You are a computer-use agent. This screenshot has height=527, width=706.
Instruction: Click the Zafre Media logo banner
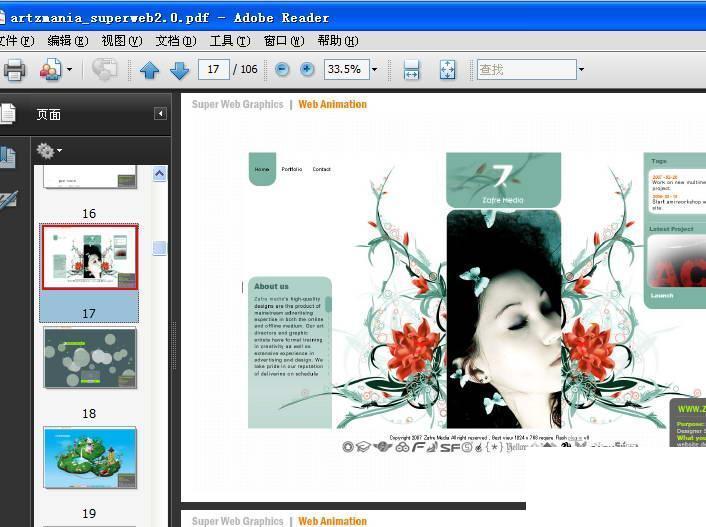(x=503, y=180)
